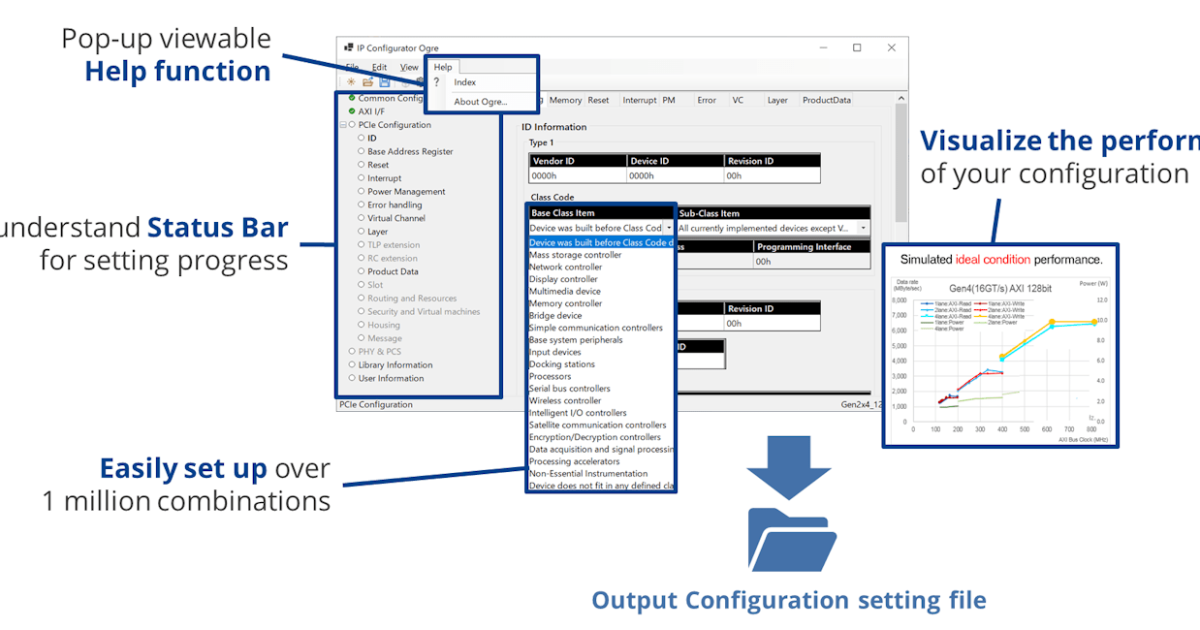The width and height of the screenshot is (1200, 630).
Task: Create a new configuration with the first toolbar icon
Action: [350, 81]
